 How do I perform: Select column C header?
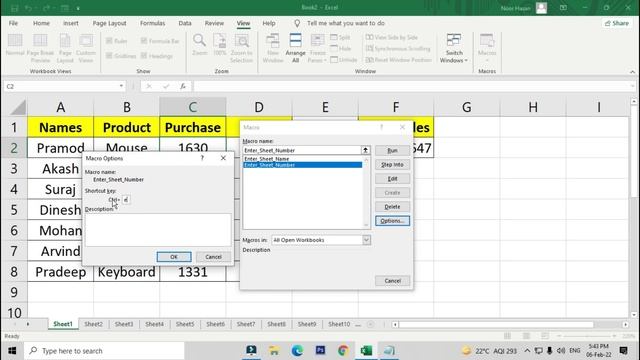pyautogui.click(x=193, y=107)
